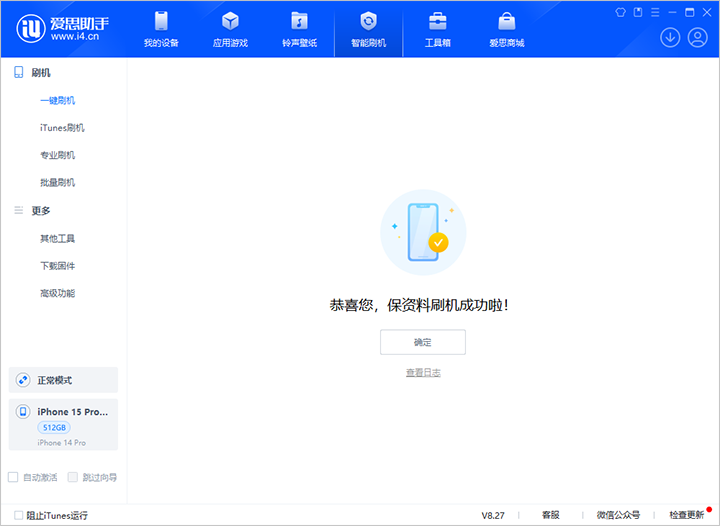Click the feedback note icon in title bar

pyautogui.click(x=638, y=12)
